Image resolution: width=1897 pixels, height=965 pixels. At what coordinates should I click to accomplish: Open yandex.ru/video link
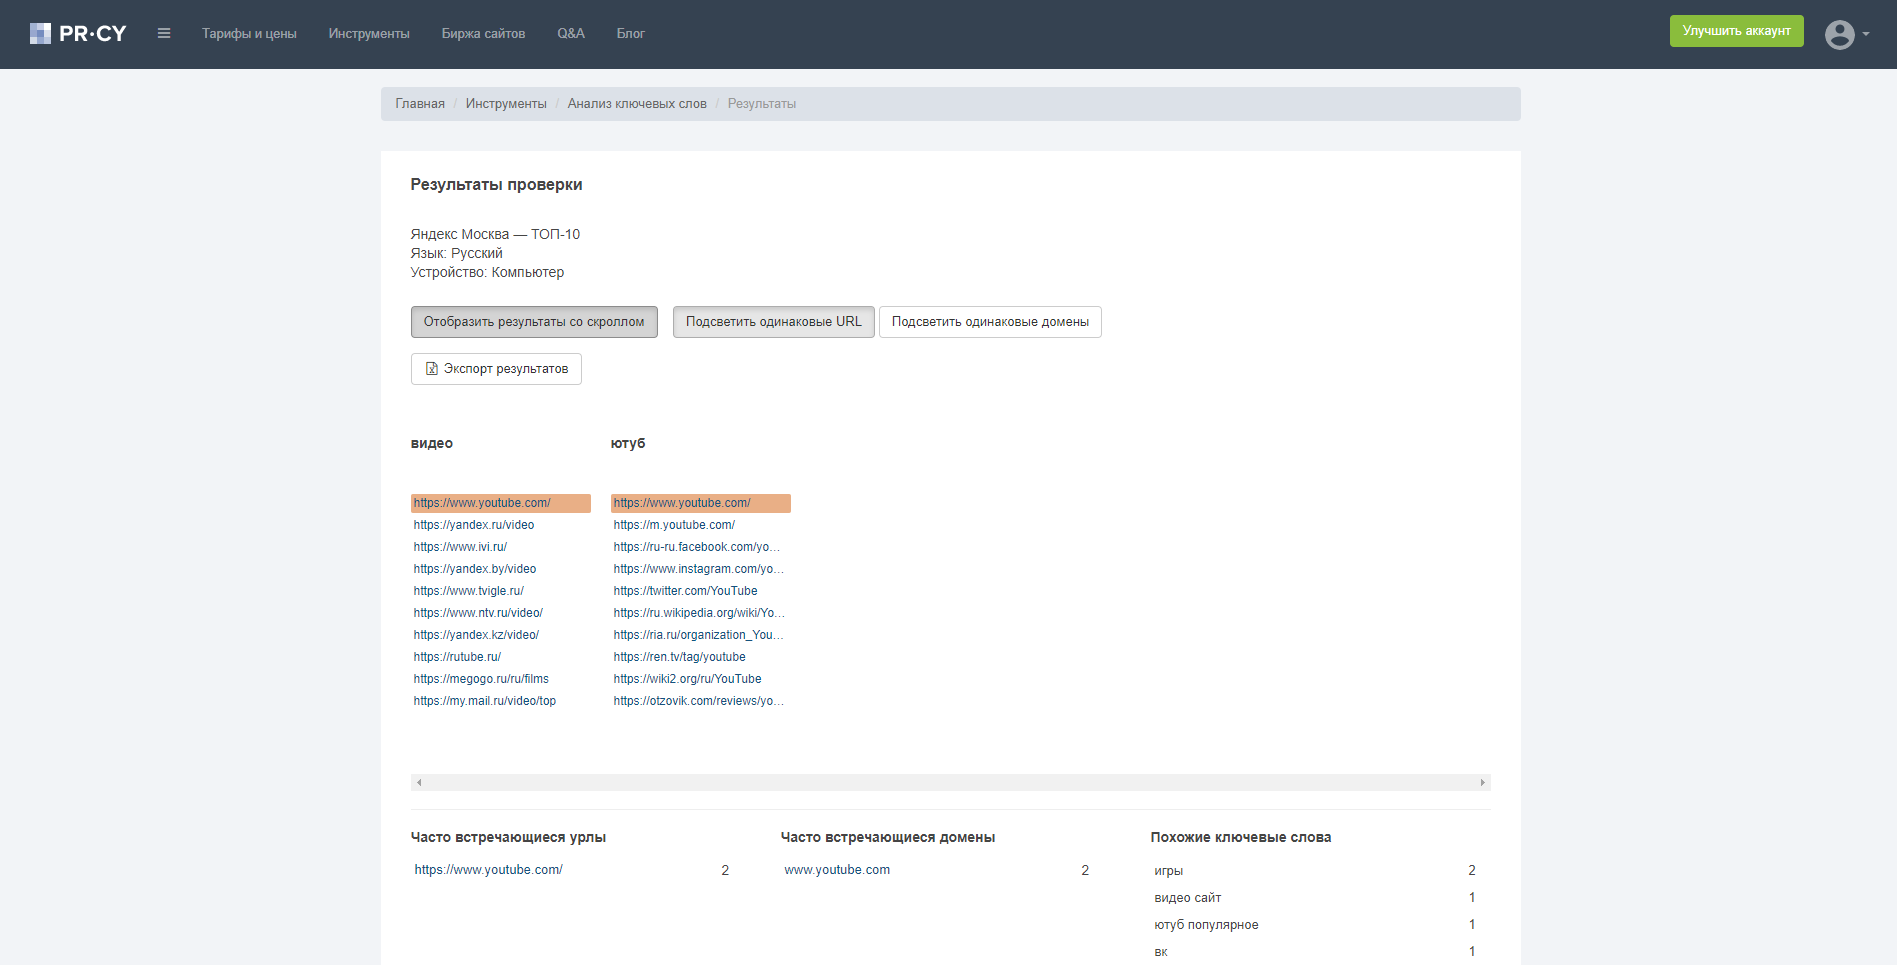pos(474,525)
